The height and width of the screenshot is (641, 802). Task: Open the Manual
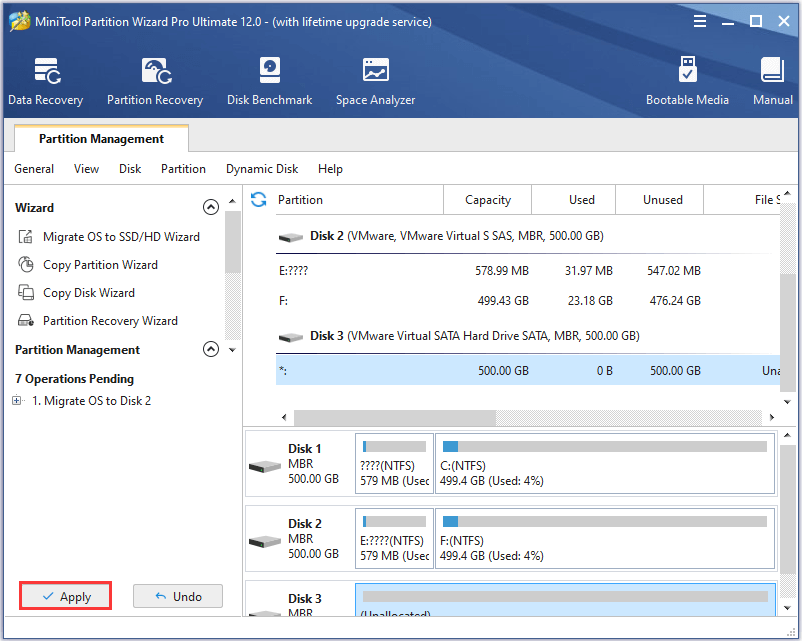tap(772, 81)
